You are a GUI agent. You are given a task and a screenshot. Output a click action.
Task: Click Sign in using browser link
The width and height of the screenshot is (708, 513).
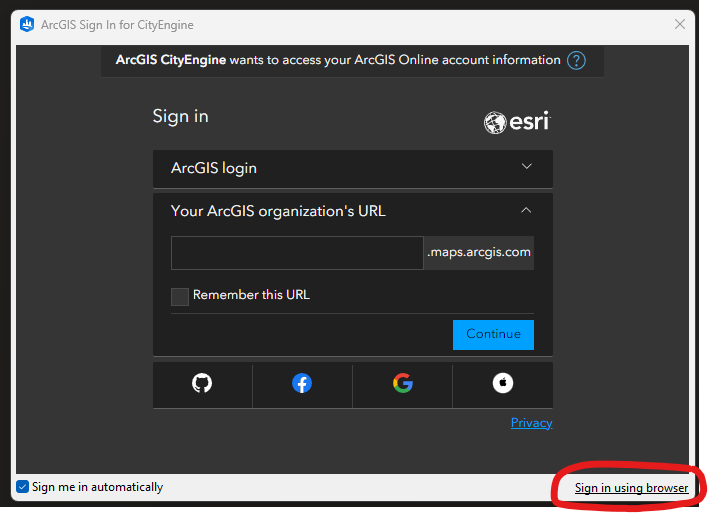pyautogui.click(x=631, y=488)
